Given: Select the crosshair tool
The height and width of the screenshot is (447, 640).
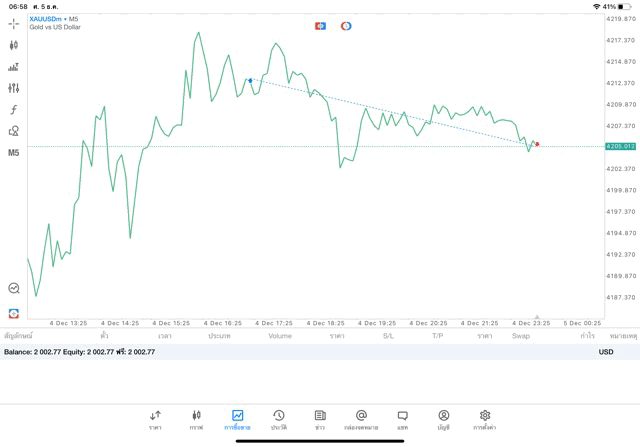Looking at the screenshot, I should click(14, 23).
